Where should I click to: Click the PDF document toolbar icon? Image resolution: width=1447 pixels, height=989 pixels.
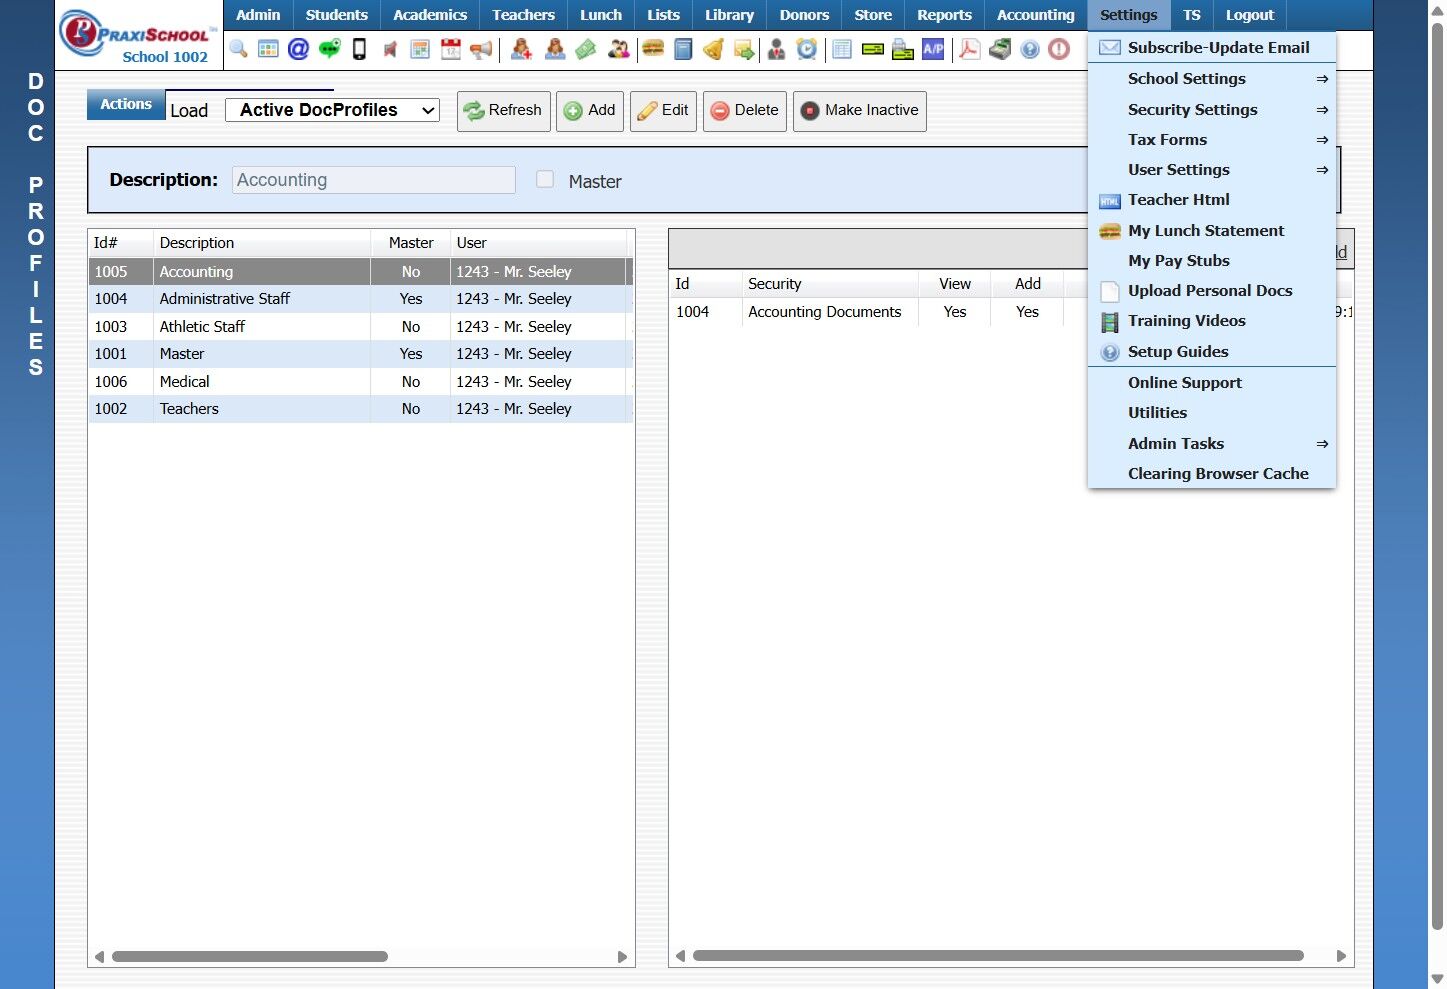tap(969, 49)
